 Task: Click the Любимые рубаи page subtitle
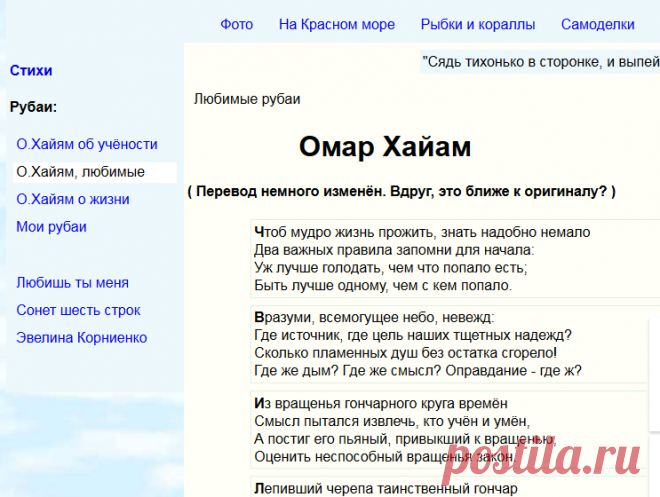247,99
